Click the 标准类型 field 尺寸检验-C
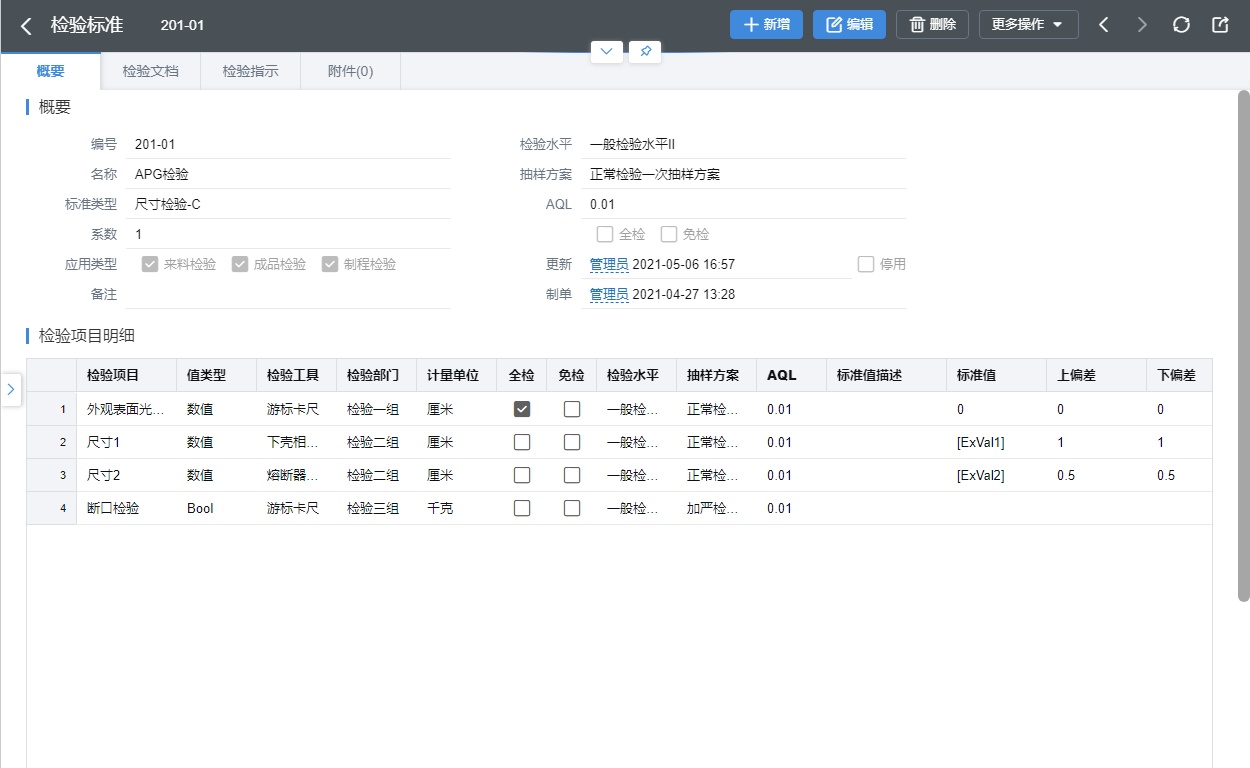 click(x=288, y=204)
